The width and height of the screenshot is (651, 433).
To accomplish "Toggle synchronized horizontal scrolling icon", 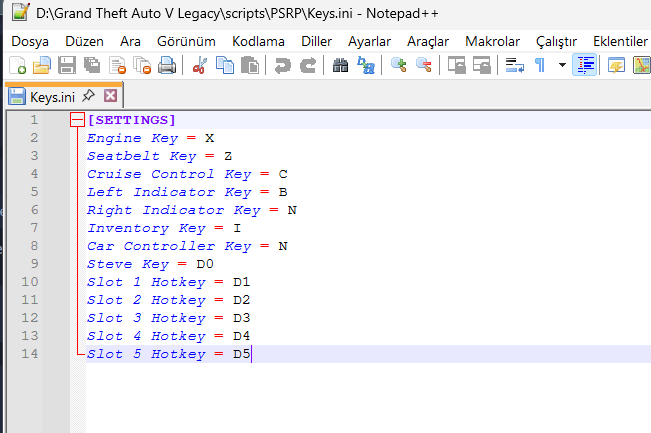I will pos(482,65).
